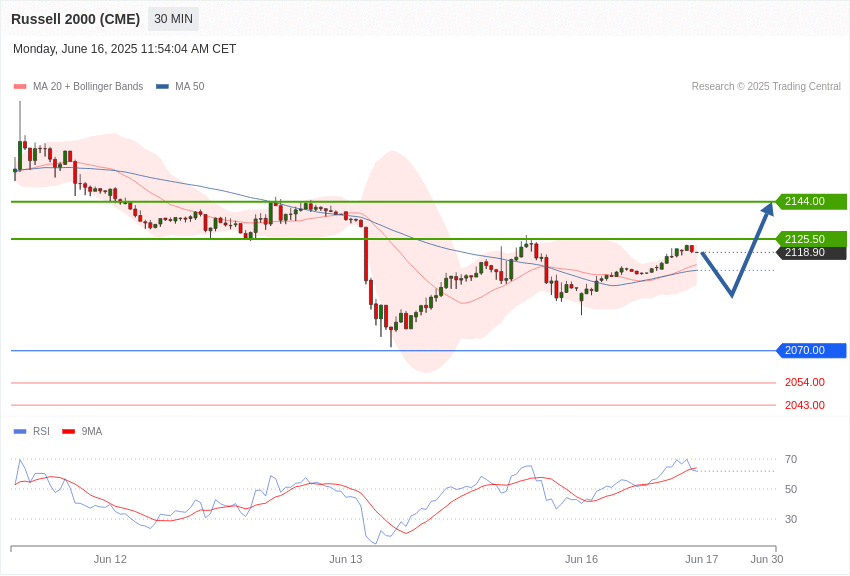Click the RSI 50 axis value
The width and height of the screenshot is (850, 576).
[791, 489]
